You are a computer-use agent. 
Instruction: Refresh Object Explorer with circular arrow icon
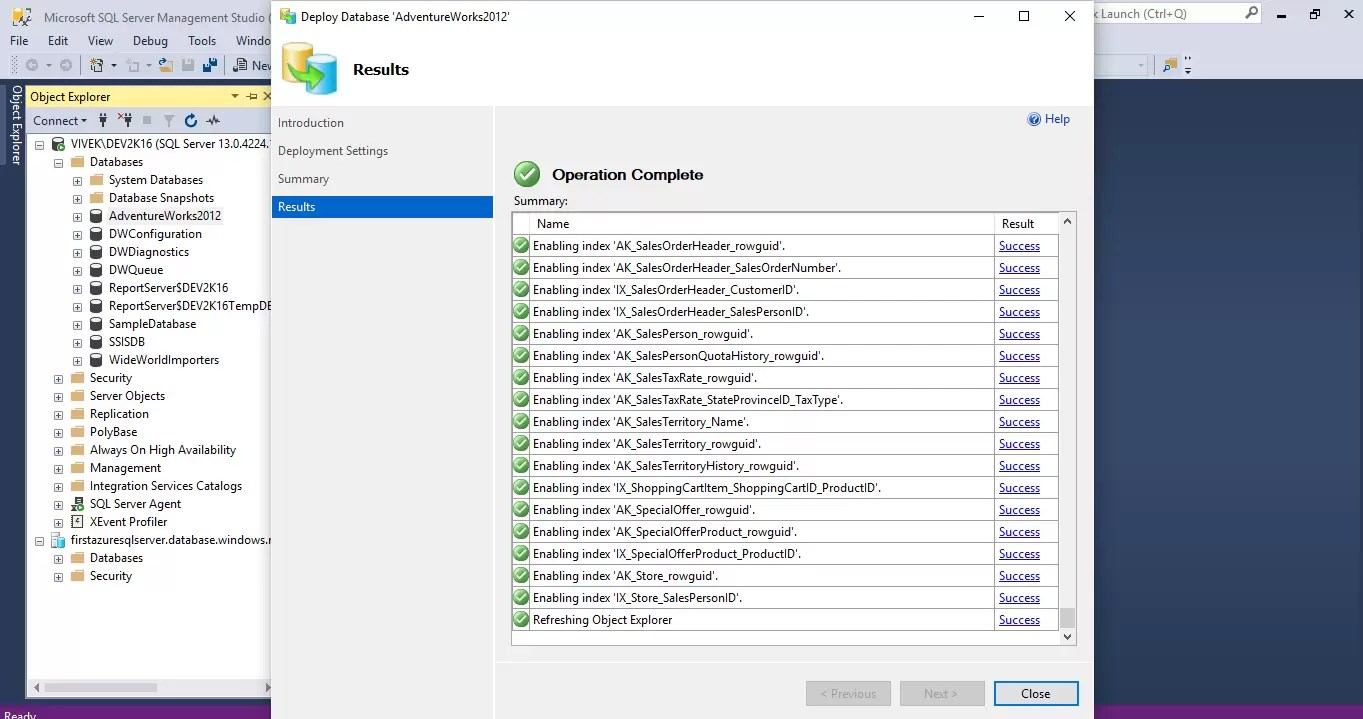191,120
